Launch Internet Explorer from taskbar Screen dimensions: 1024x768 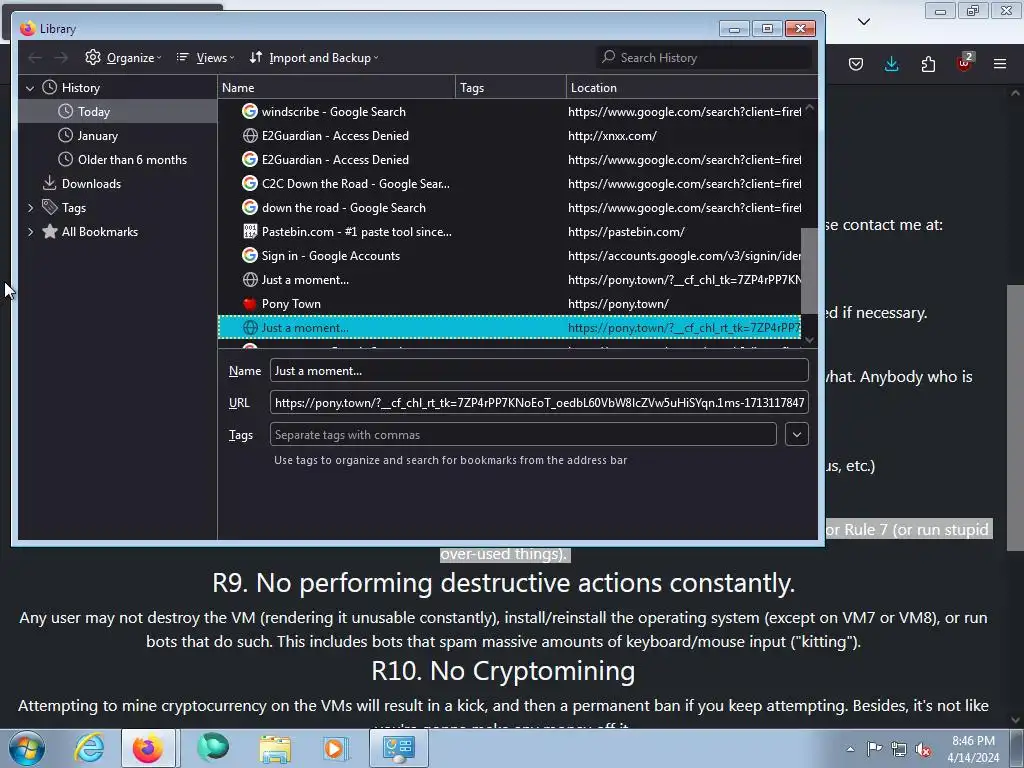pyautogui.click(x=89, y=748)
